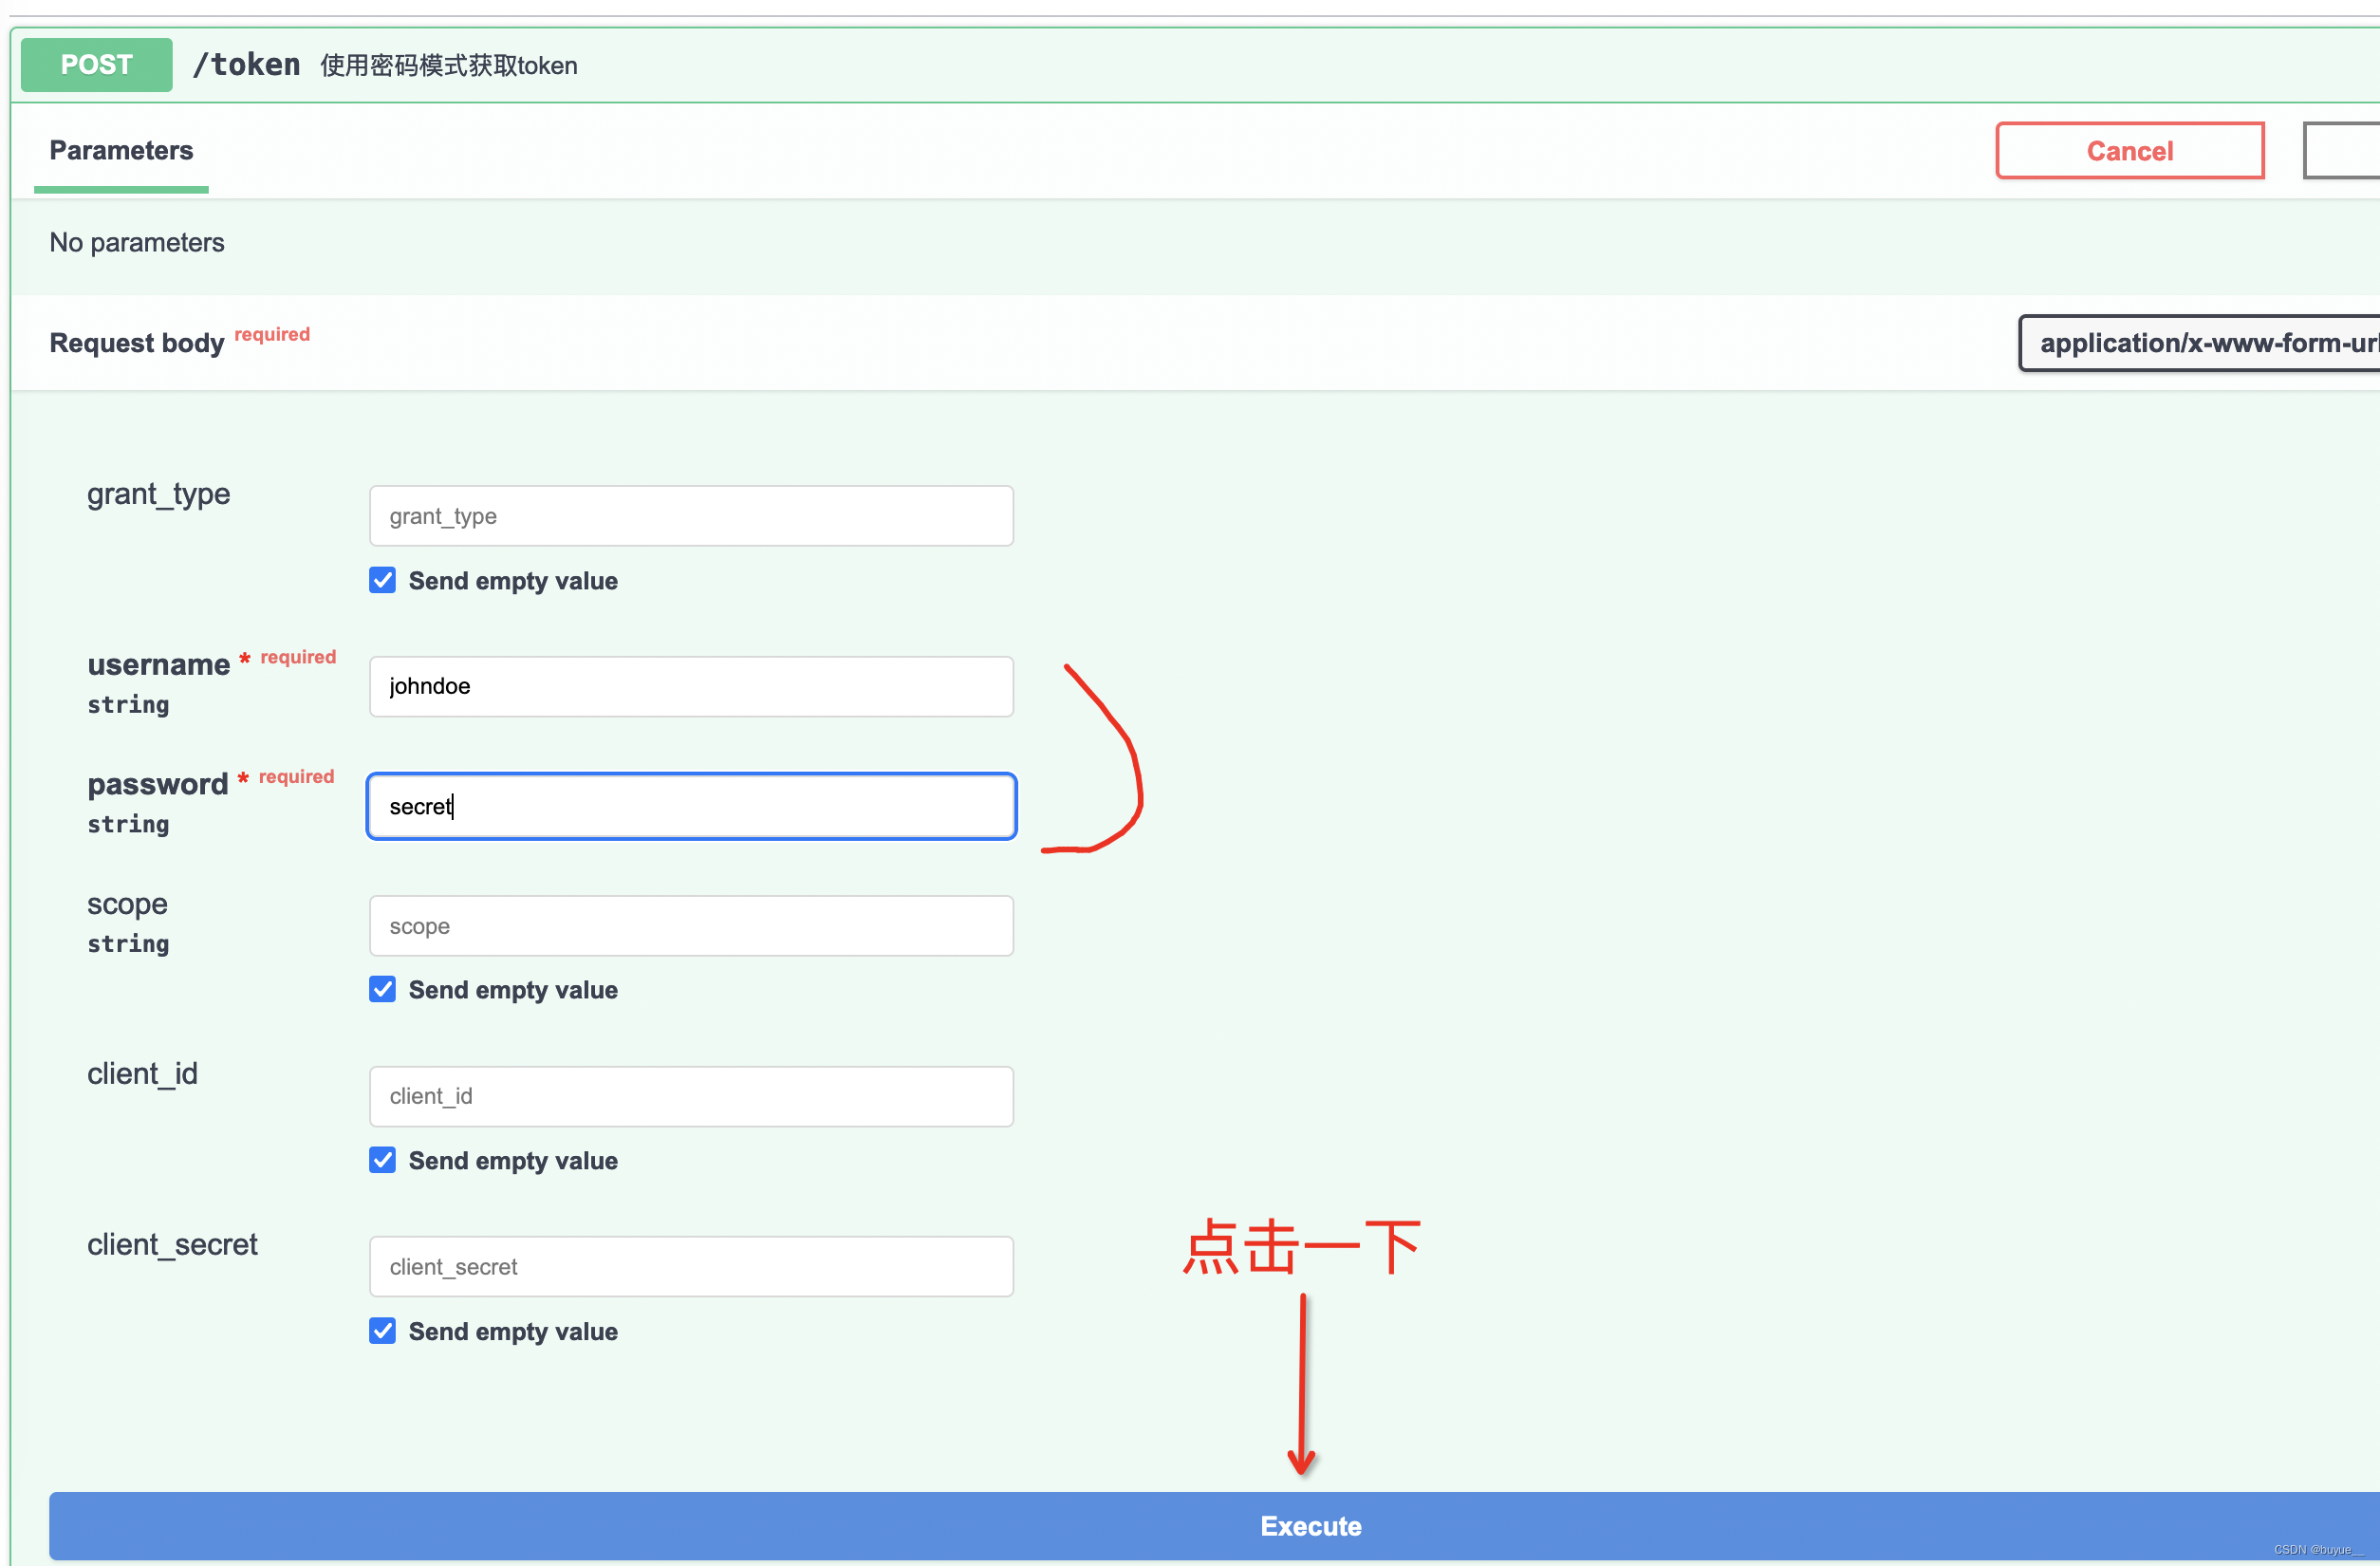Click the 'No parameters' text
The width and height of the screenshot is (2380, 1566).
[137, 243]
